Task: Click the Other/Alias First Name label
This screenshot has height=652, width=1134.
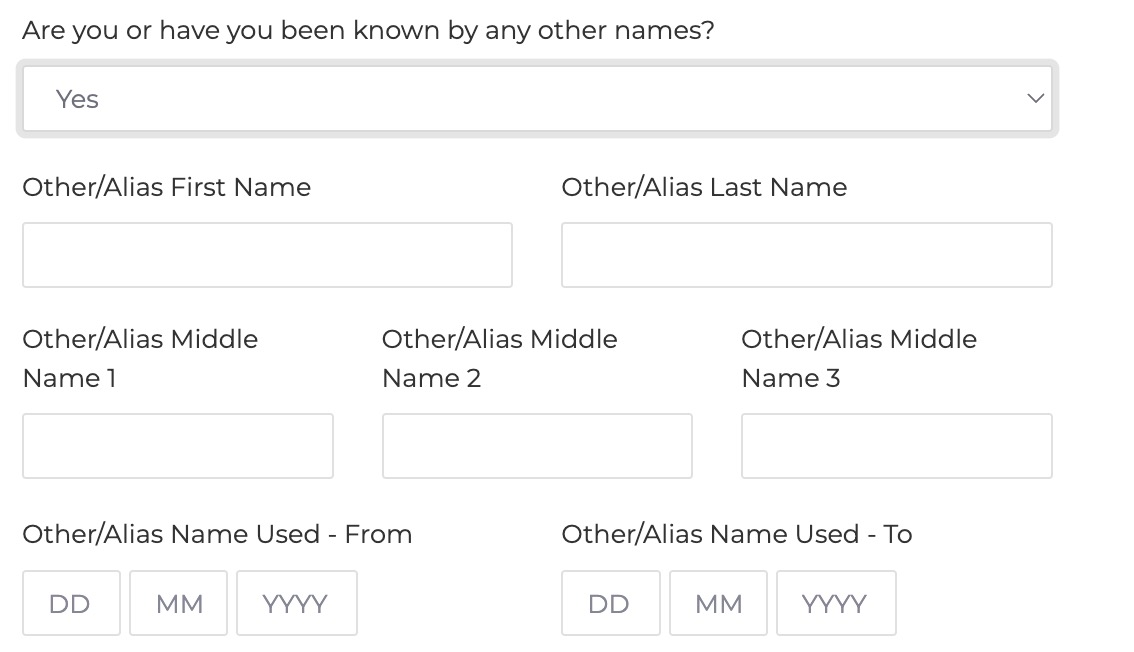Action: point(166,187)
